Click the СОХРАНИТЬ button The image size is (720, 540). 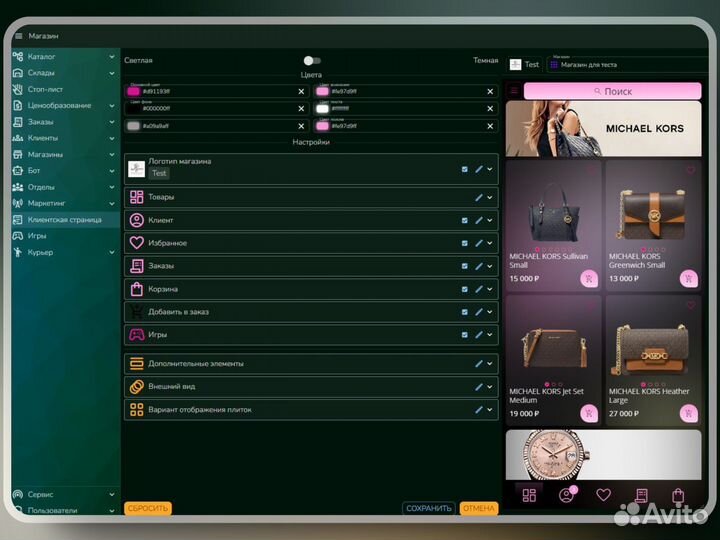[429, 508]
